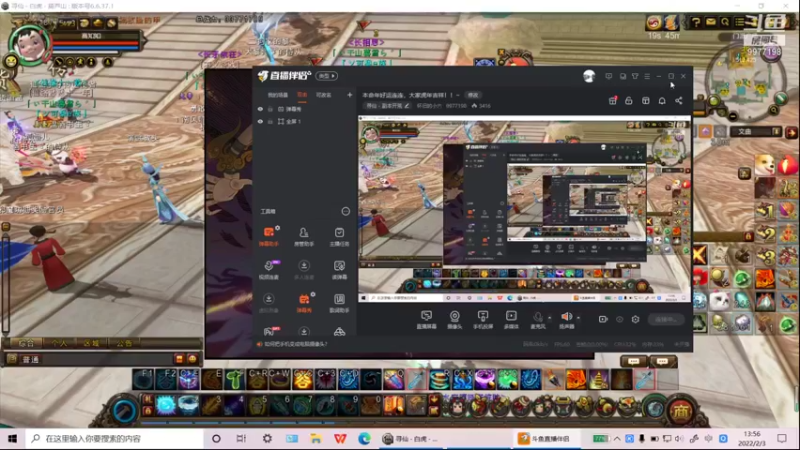Image resolution: width=800 pixels, height=450 pixels.
Task: Toggle visibility eye of 弹幕秀 source
Action: 260,109
